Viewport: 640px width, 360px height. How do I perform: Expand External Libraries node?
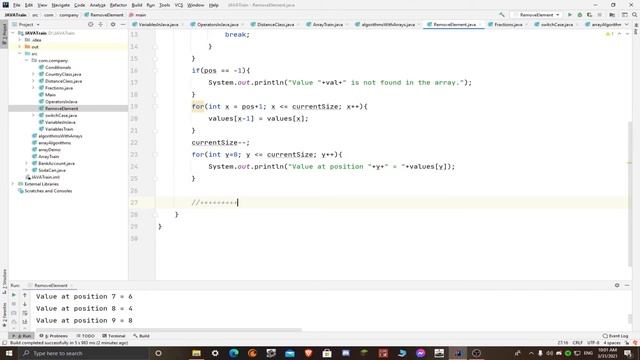(x=13, y=184)
